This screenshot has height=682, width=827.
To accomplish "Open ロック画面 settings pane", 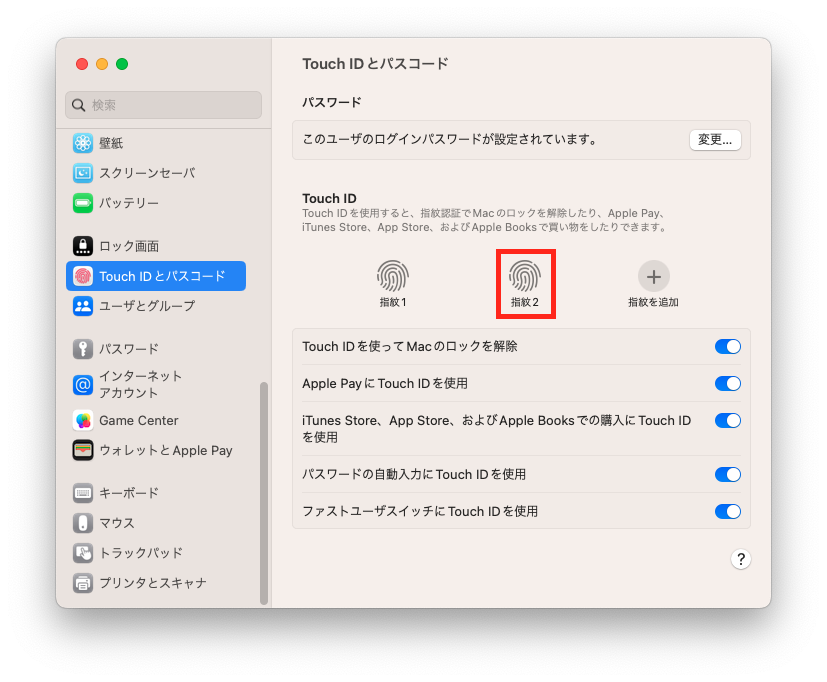I will click(x=156, y=246).
